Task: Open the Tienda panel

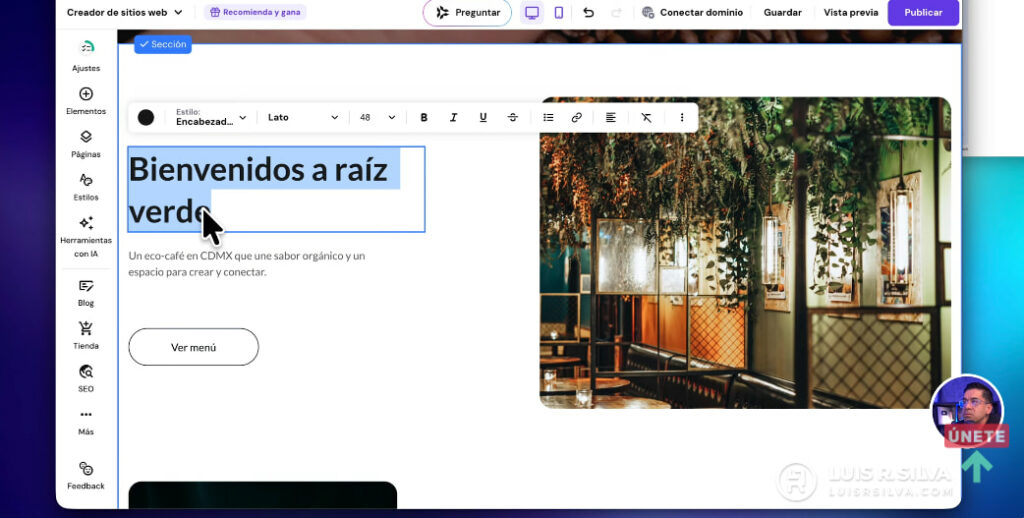Action: tap(86, 336)
